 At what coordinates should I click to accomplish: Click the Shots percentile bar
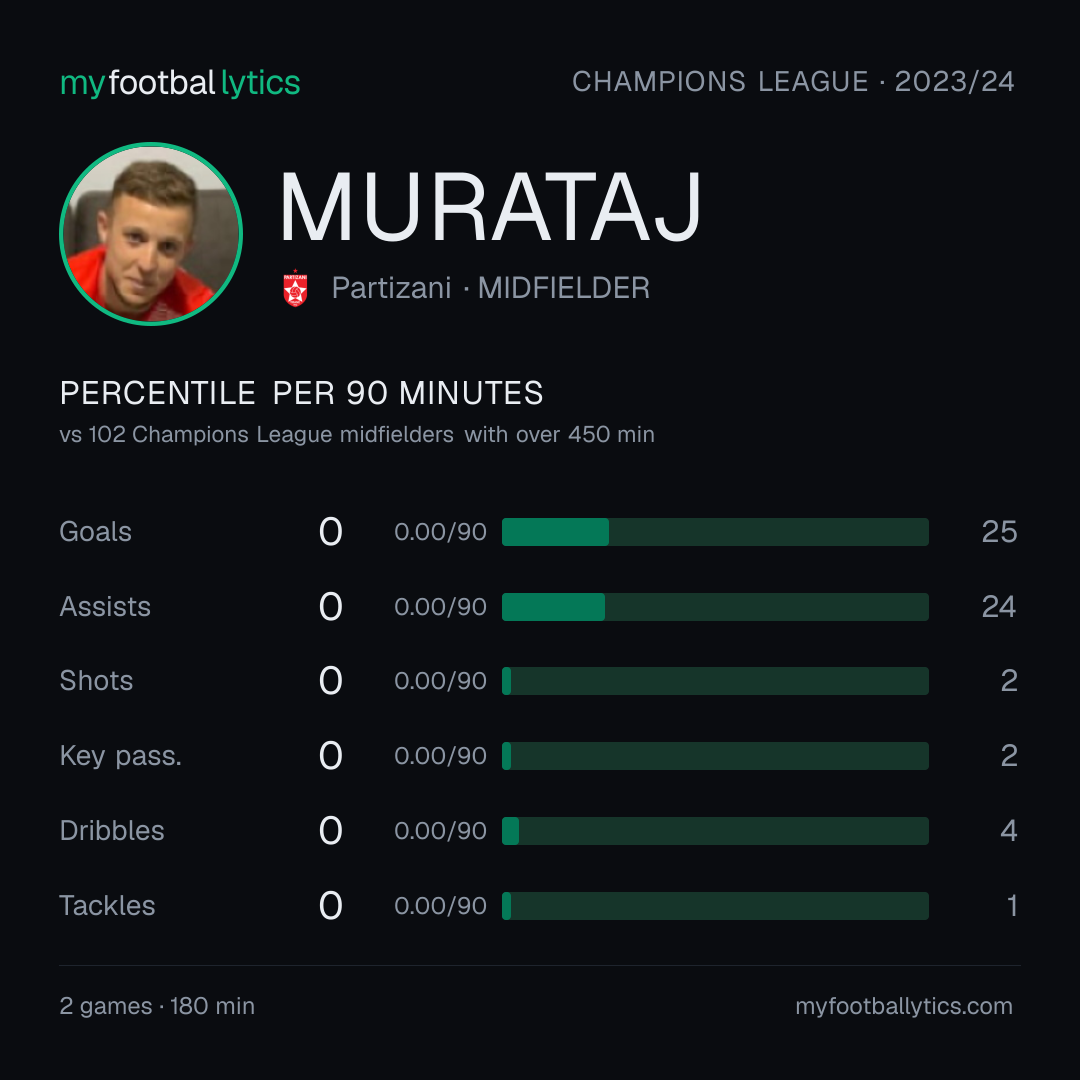tap(715, 681)
